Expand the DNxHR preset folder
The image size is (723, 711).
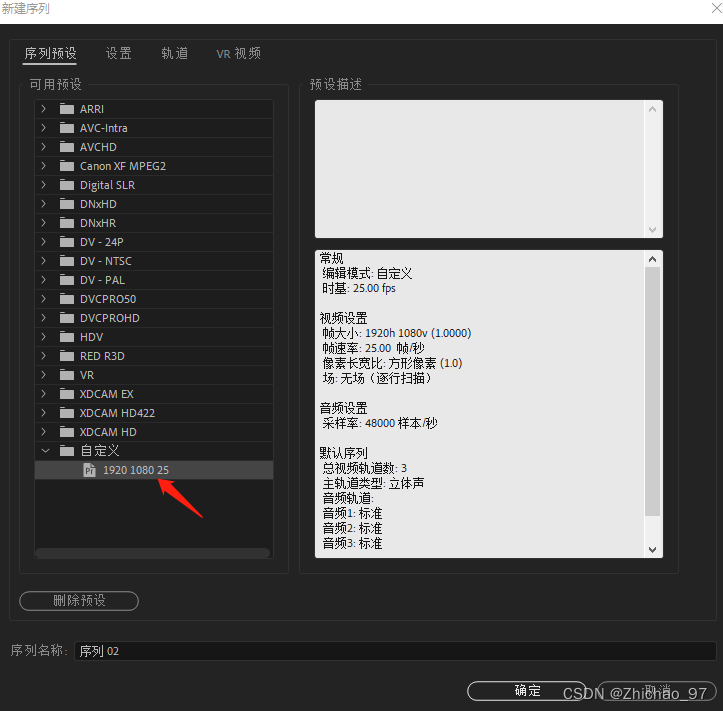coord(43,223)
